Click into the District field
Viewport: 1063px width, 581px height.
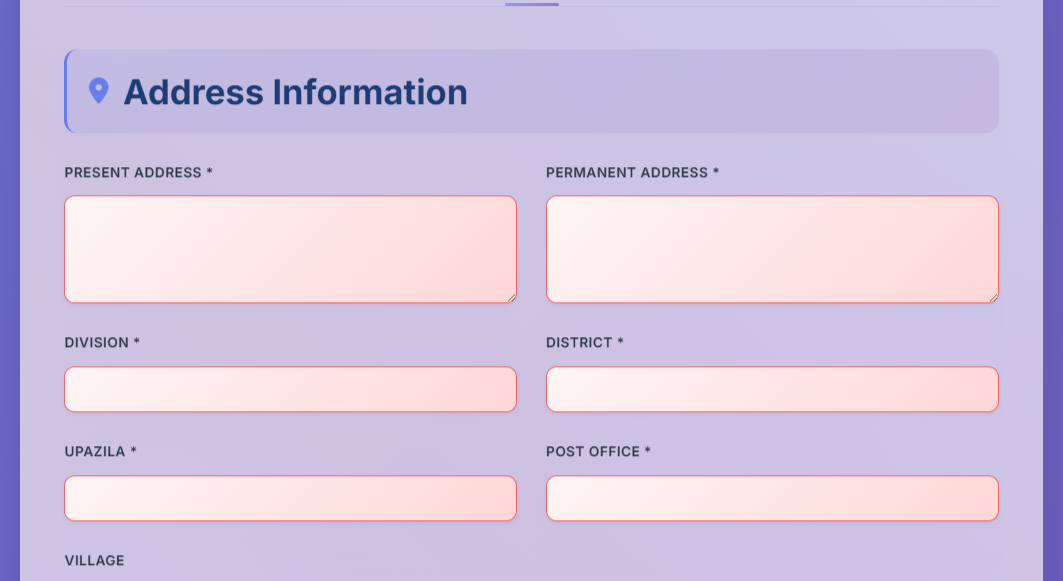click(x=772, y=389)
